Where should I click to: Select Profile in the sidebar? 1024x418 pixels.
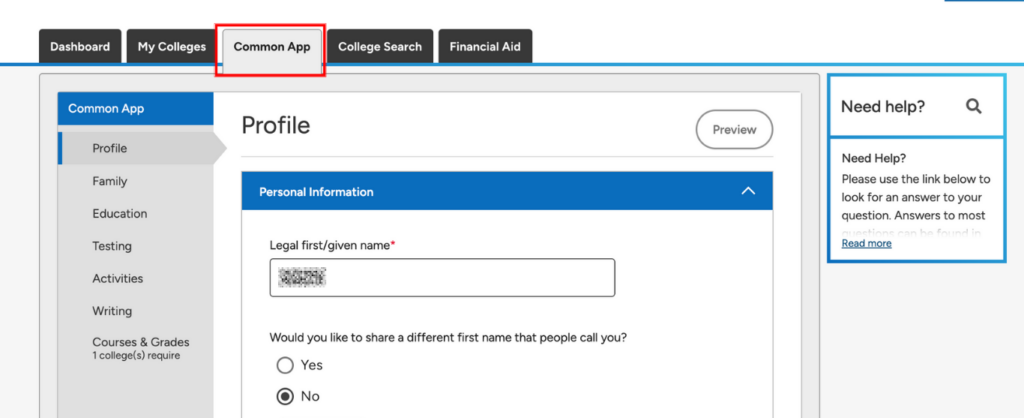pos(110,149)
